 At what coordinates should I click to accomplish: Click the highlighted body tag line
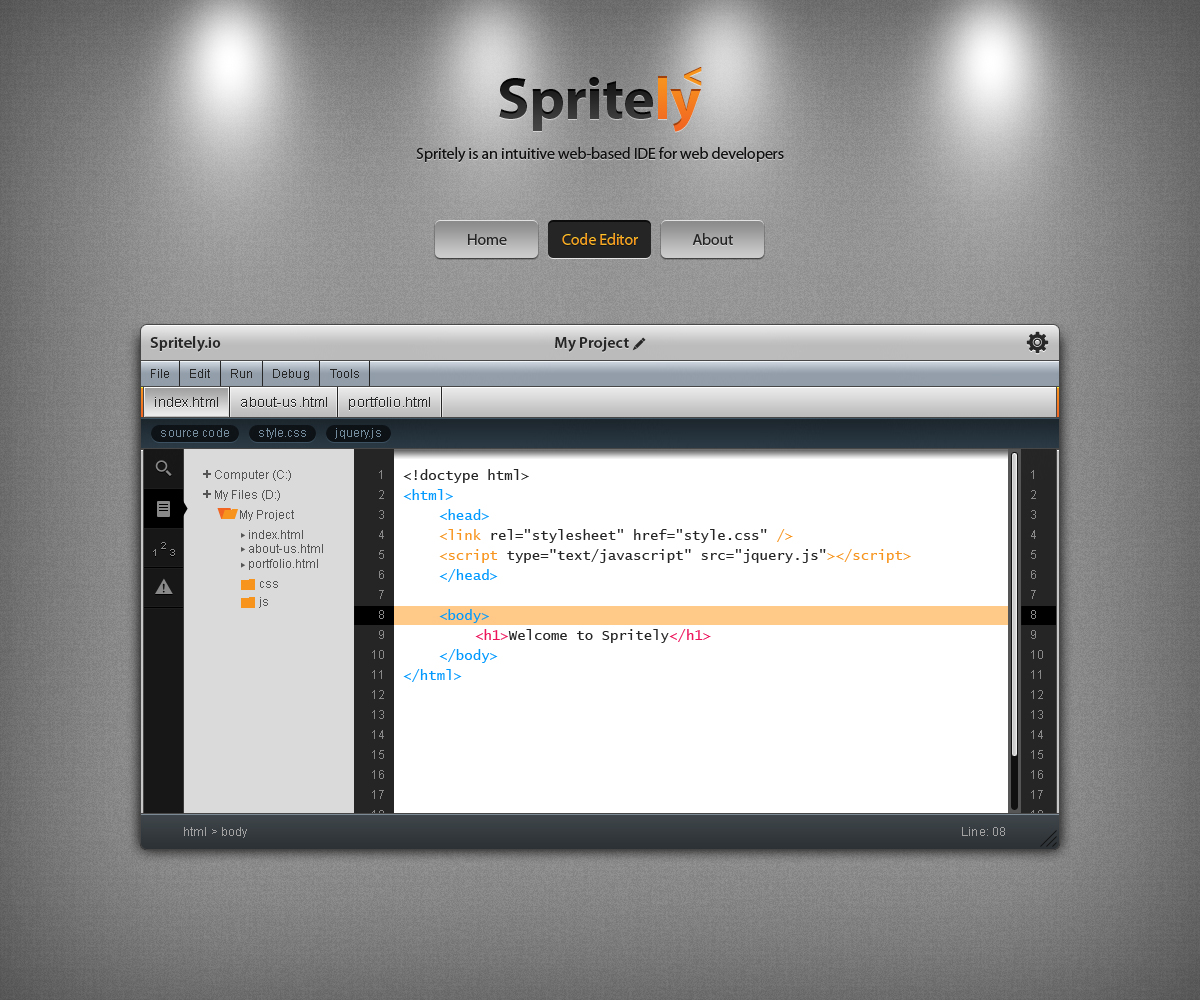[701, 615]
